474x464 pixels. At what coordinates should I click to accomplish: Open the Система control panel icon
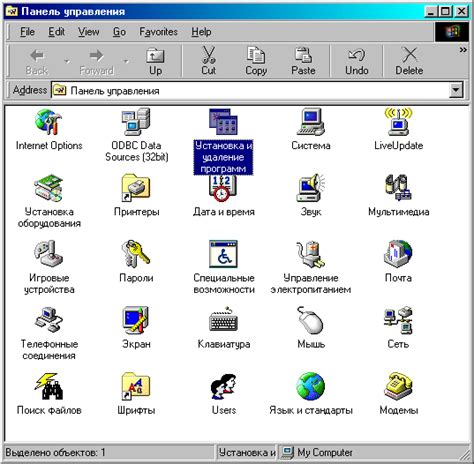[311, 122]
